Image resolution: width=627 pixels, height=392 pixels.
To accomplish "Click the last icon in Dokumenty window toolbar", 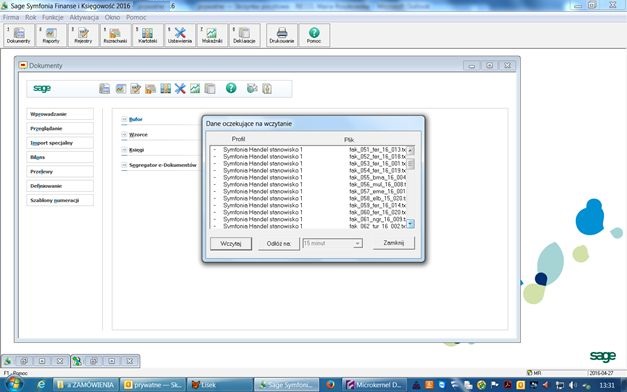I will [x=267, y=88].
